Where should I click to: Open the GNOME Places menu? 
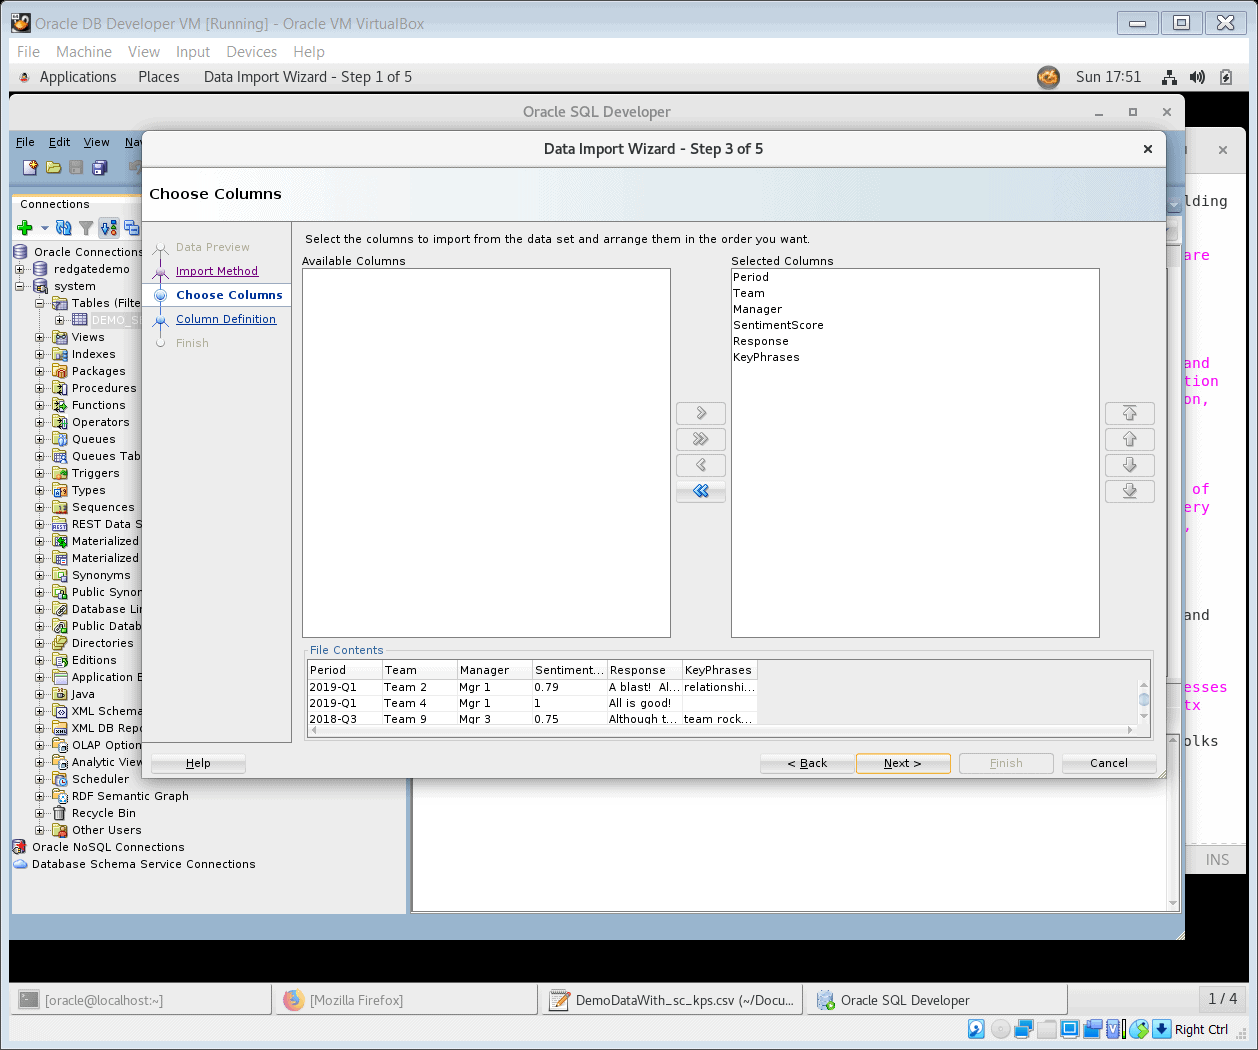coord(159,77)
